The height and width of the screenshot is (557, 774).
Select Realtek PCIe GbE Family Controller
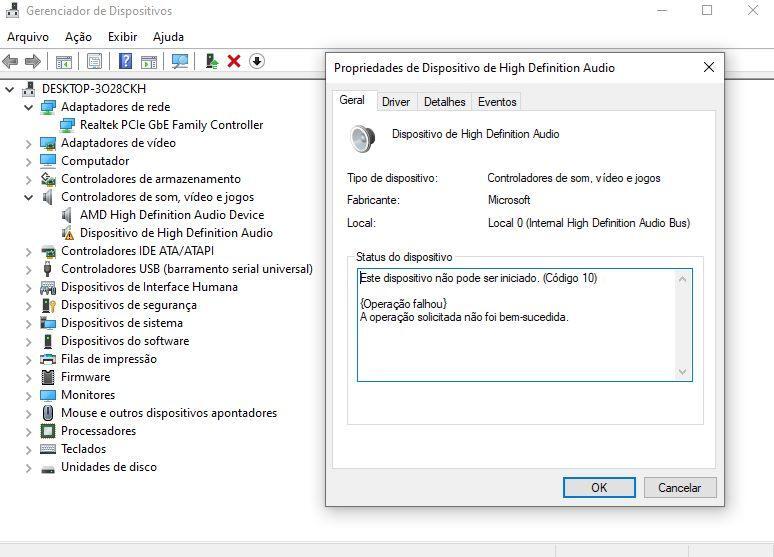171,125
